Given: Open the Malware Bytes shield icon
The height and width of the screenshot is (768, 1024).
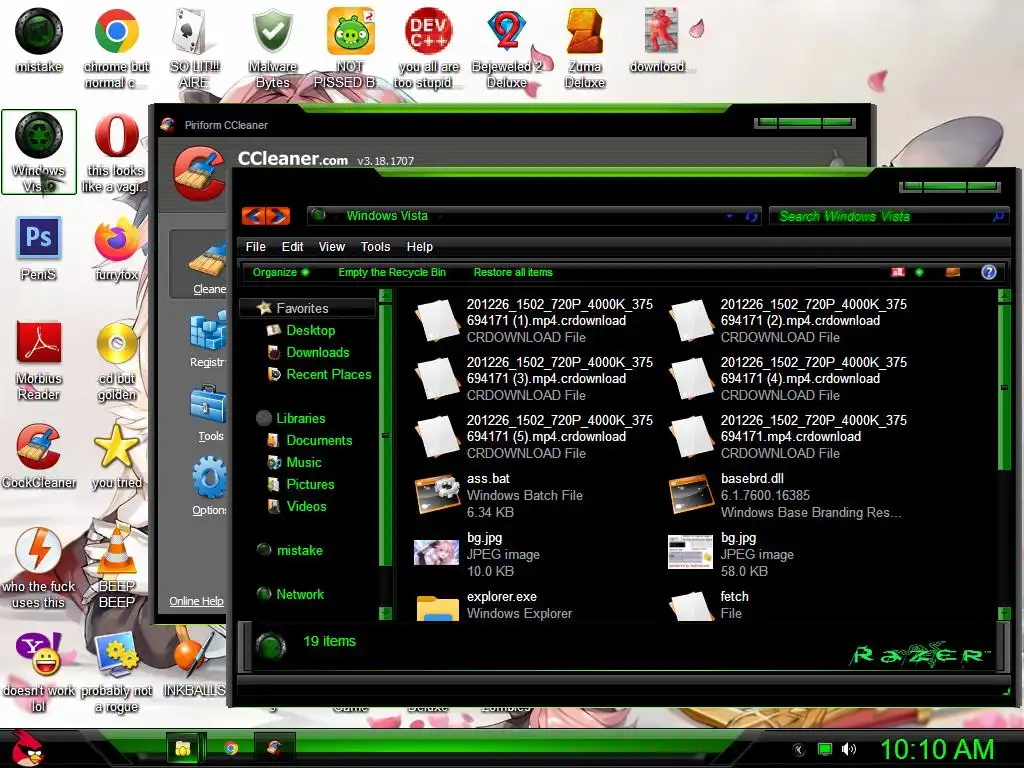Looking at the screenshot, I should 272,48.
